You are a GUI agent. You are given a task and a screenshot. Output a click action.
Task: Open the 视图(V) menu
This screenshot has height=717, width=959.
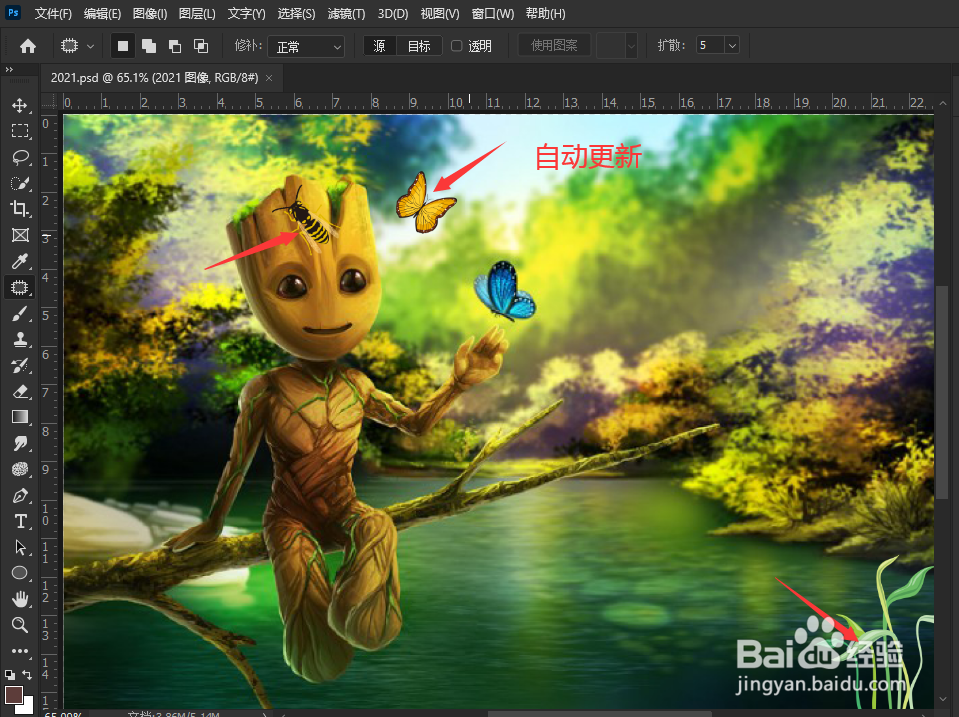tap(440, 13)
